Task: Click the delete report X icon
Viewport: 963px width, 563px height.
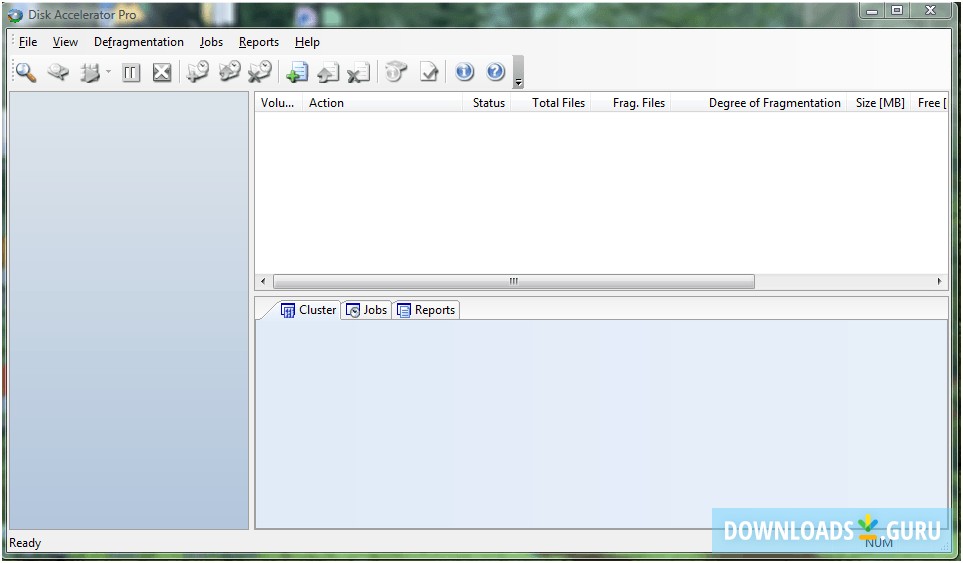Action: point(359,72)
